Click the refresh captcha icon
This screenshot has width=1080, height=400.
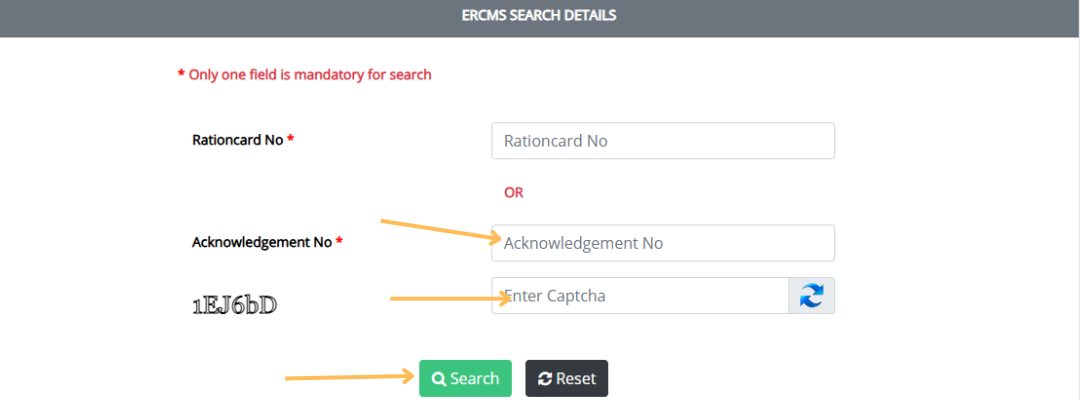click(812, 296)
